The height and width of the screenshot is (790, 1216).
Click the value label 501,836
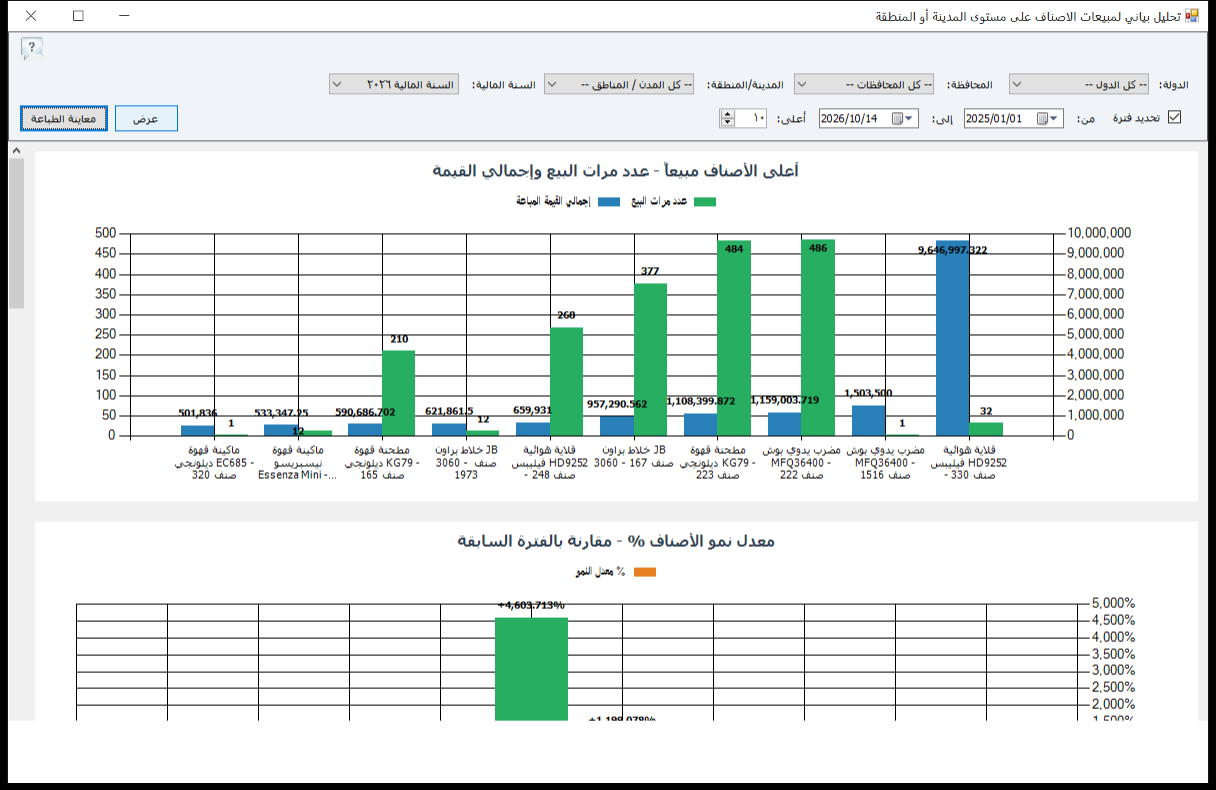198,413
